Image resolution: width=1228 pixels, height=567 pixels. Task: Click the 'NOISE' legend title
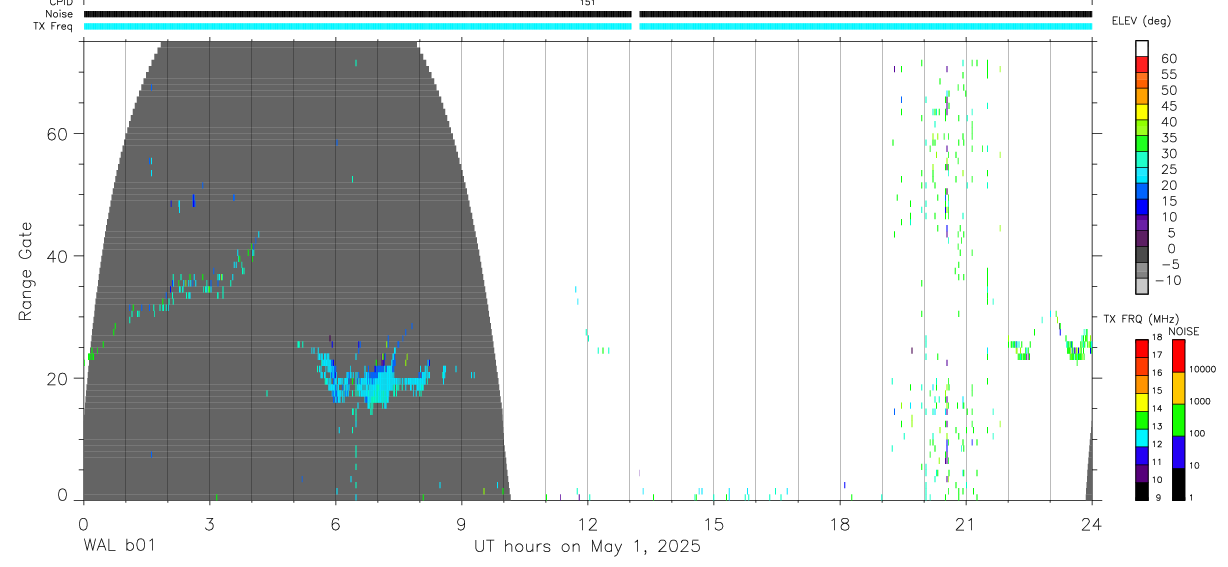(x=1183, y=331)
